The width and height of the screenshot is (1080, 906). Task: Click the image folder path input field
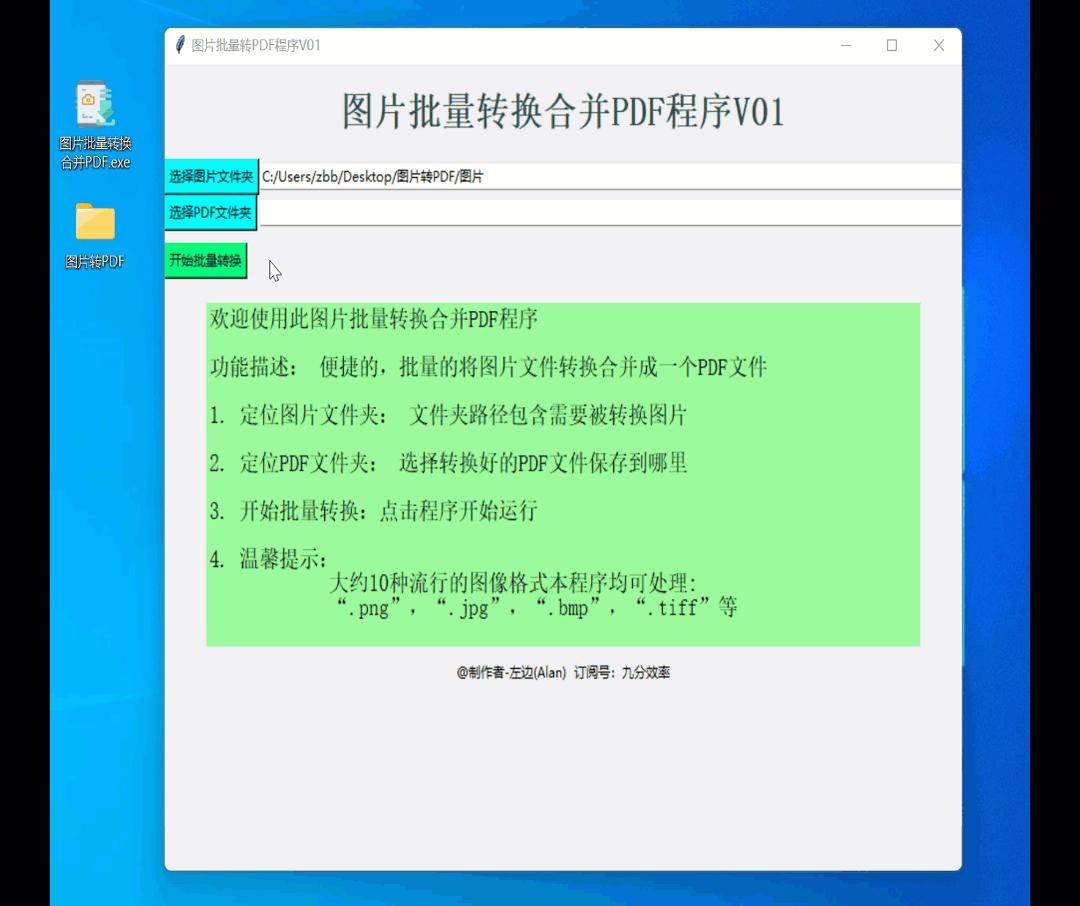(600, 176)
